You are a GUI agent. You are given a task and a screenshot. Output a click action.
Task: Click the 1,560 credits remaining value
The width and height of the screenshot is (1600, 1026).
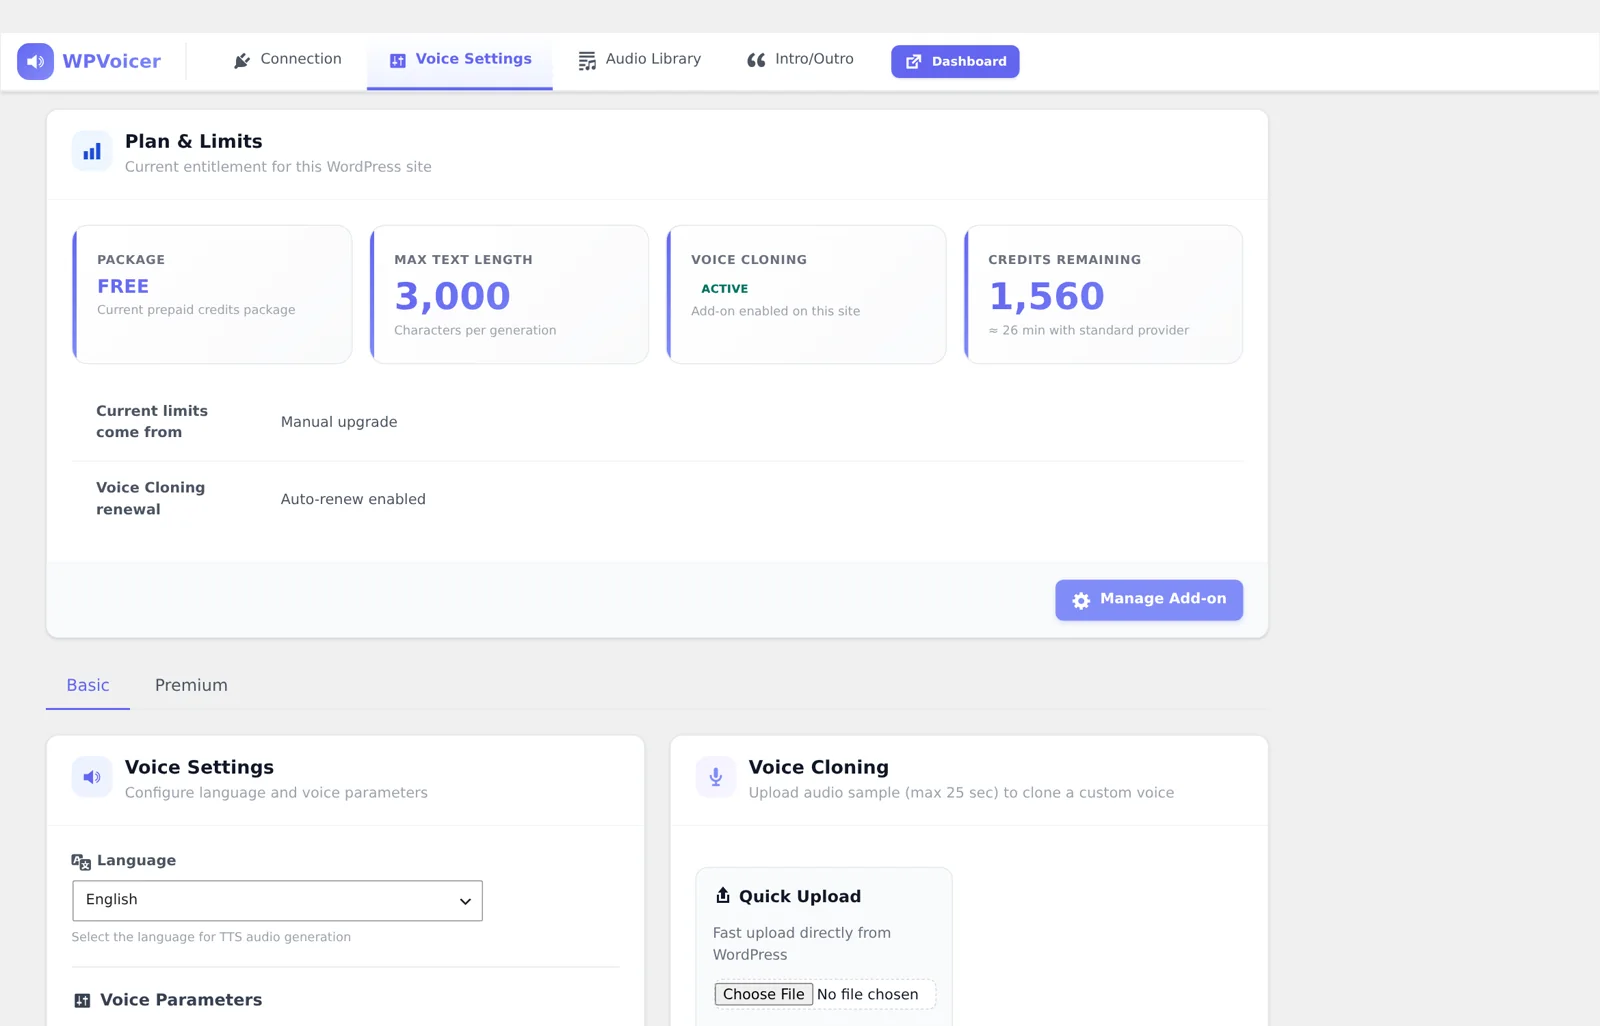pos(1046,296)
